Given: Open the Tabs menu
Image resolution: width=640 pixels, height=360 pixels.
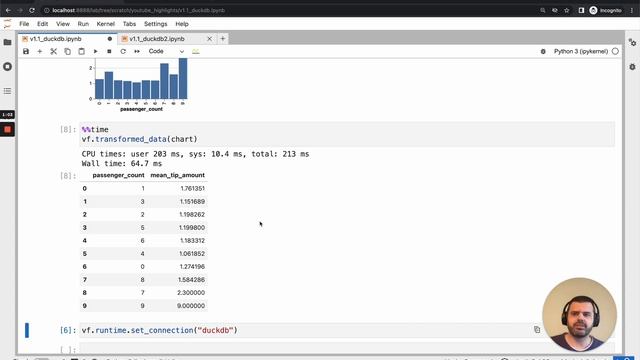Looking at the screenshot, I should click(x=129, y=24).
